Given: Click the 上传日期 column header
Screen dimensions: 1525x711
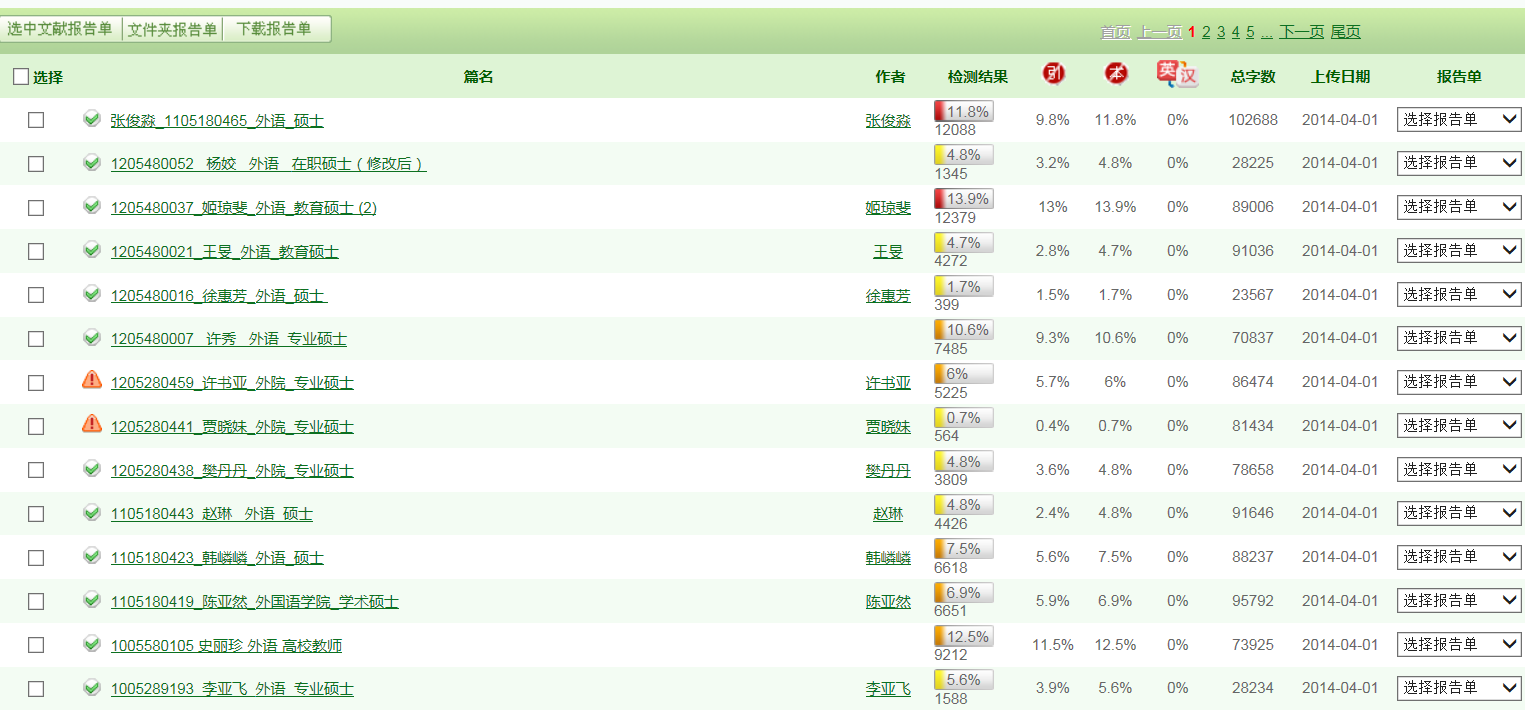Looking at the screenshot, I should tap(1340, 77).
